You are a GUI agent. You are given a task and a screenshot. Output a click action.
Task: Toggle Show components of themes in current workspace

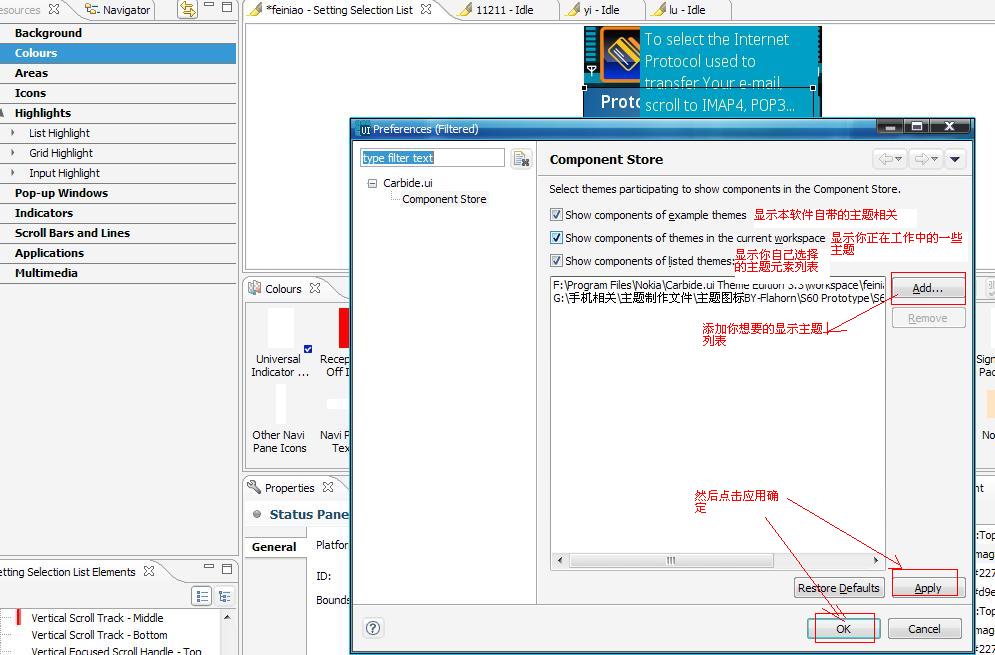click(556, 237)
